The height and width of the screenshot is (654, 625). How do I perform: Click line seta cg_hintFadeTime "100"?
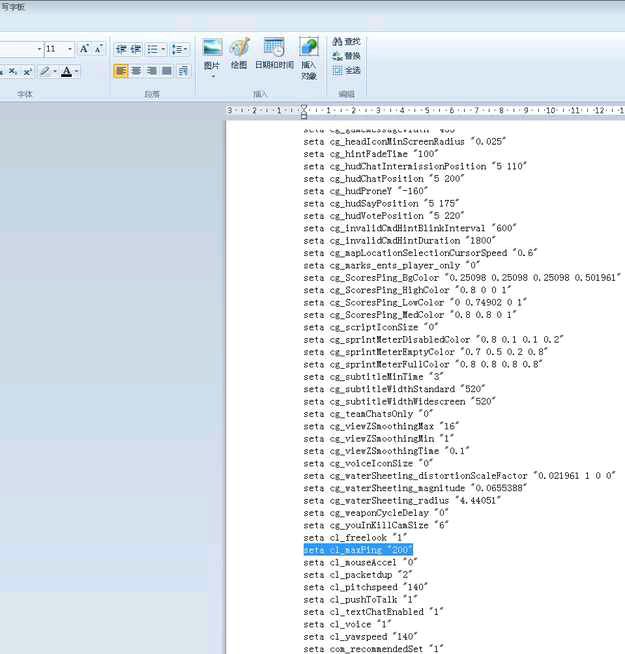click(371, 154)
